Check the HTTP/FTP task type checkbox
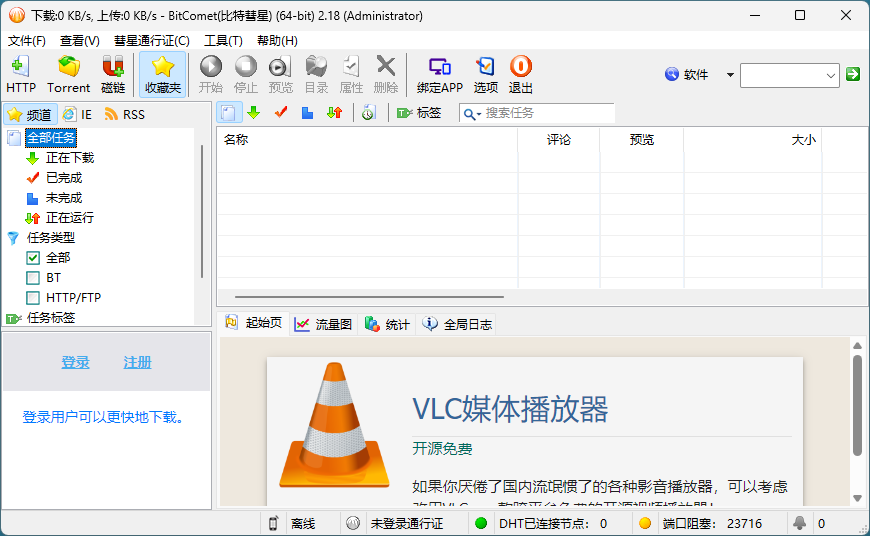 coord(33,298)
